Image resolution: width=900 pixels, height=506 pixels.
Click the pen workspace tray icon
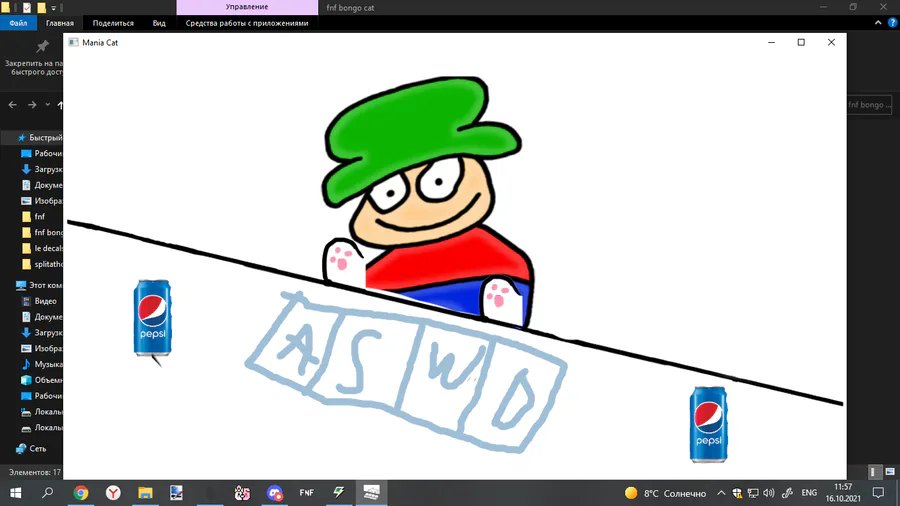coord(788,493)
